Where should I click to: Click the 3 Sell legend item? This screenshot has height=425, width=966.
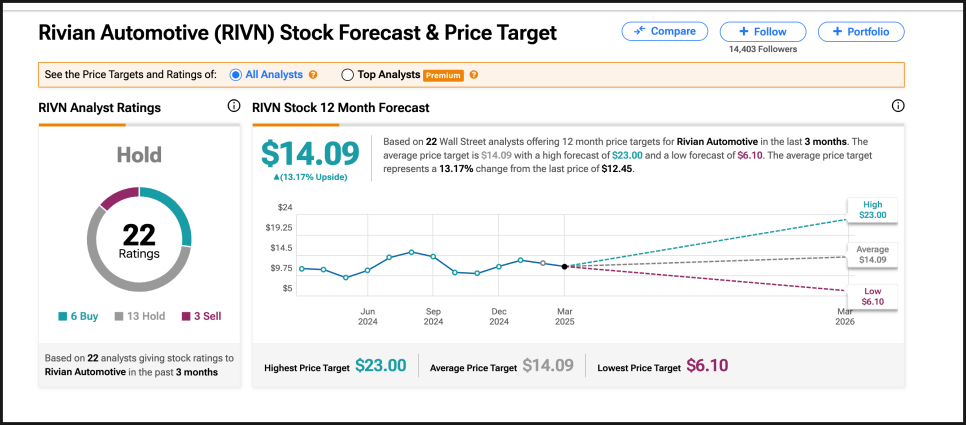201,317
